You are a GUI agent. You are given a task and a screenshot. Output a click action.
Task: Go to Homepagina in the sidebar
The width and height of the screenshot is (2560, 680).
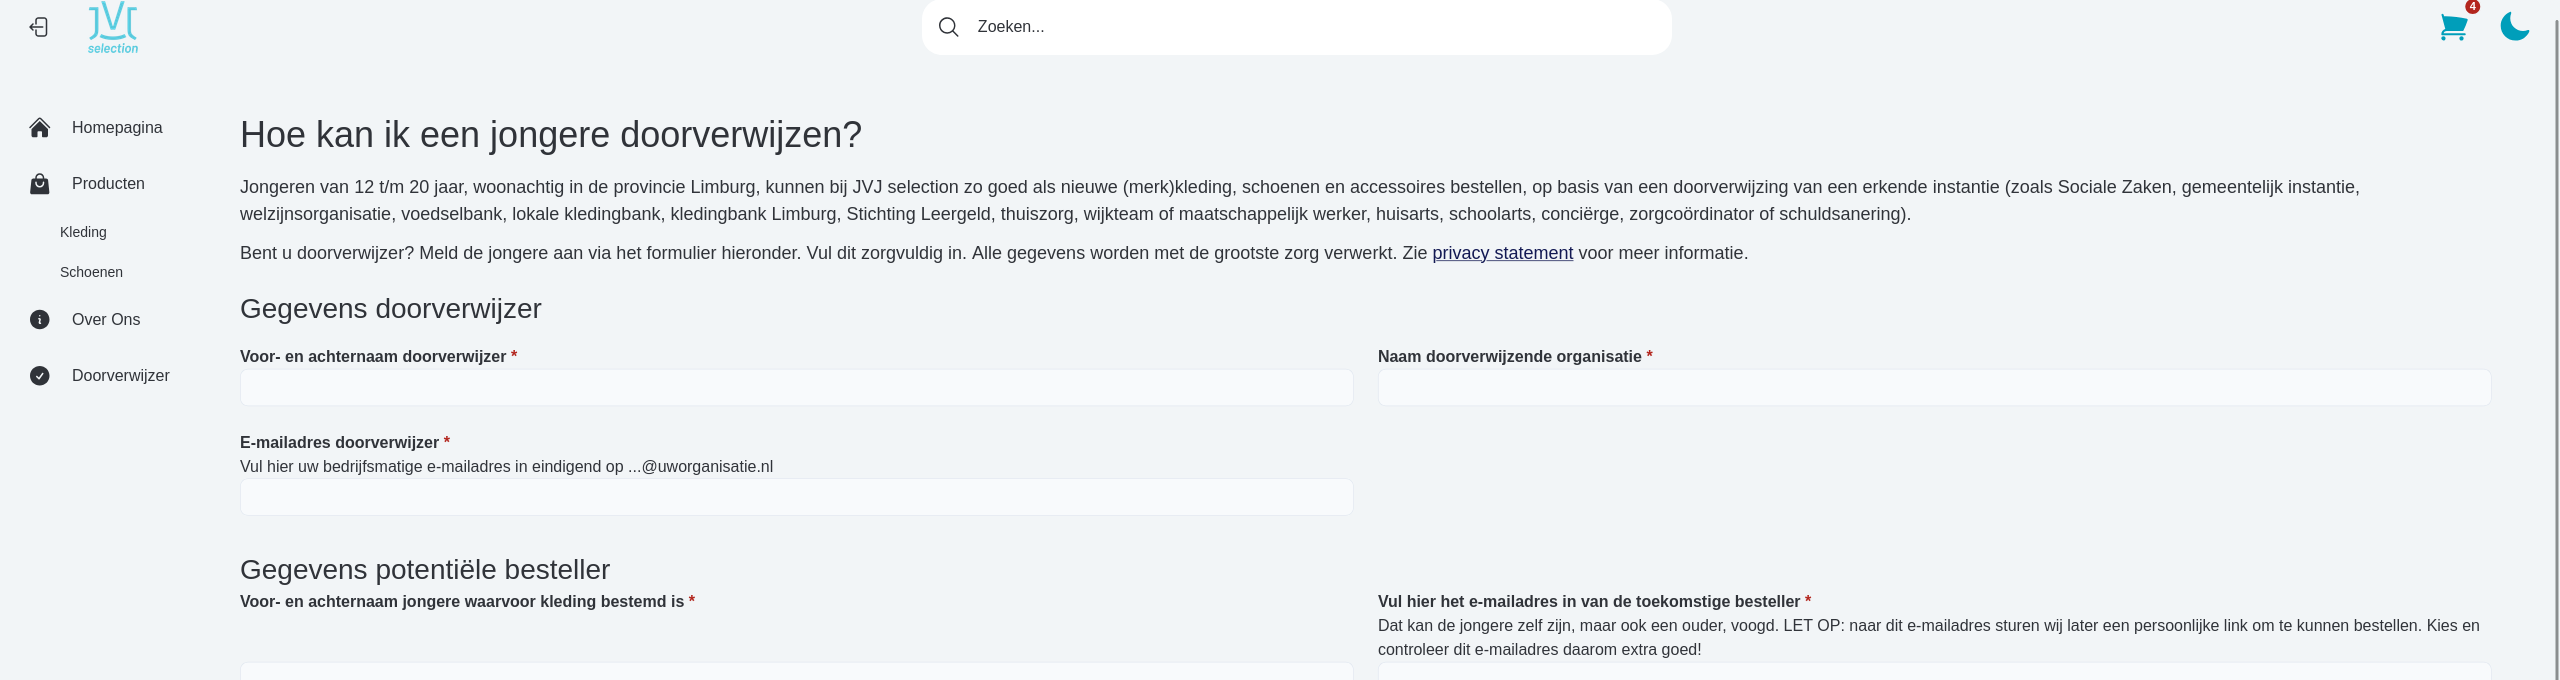[117, 128]
